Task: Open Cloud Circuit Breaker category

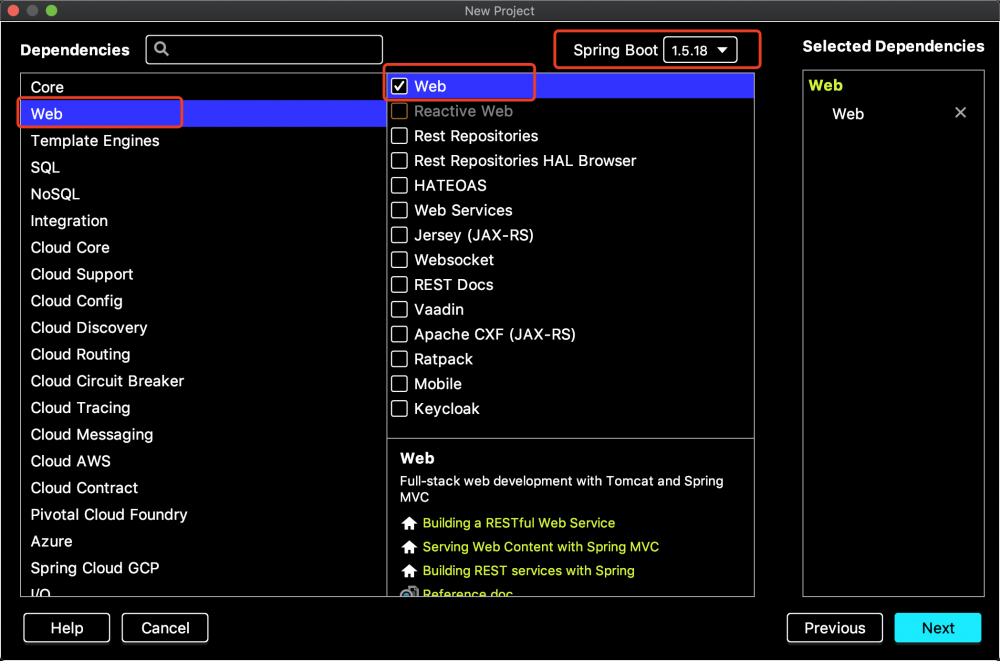Action: (x=203, y=381)
